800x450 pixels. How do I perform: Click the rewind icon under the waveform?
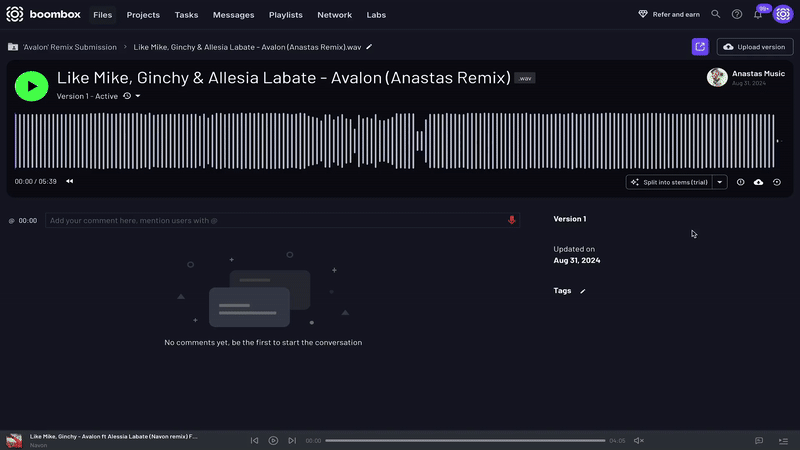click(x=69, y=182)
